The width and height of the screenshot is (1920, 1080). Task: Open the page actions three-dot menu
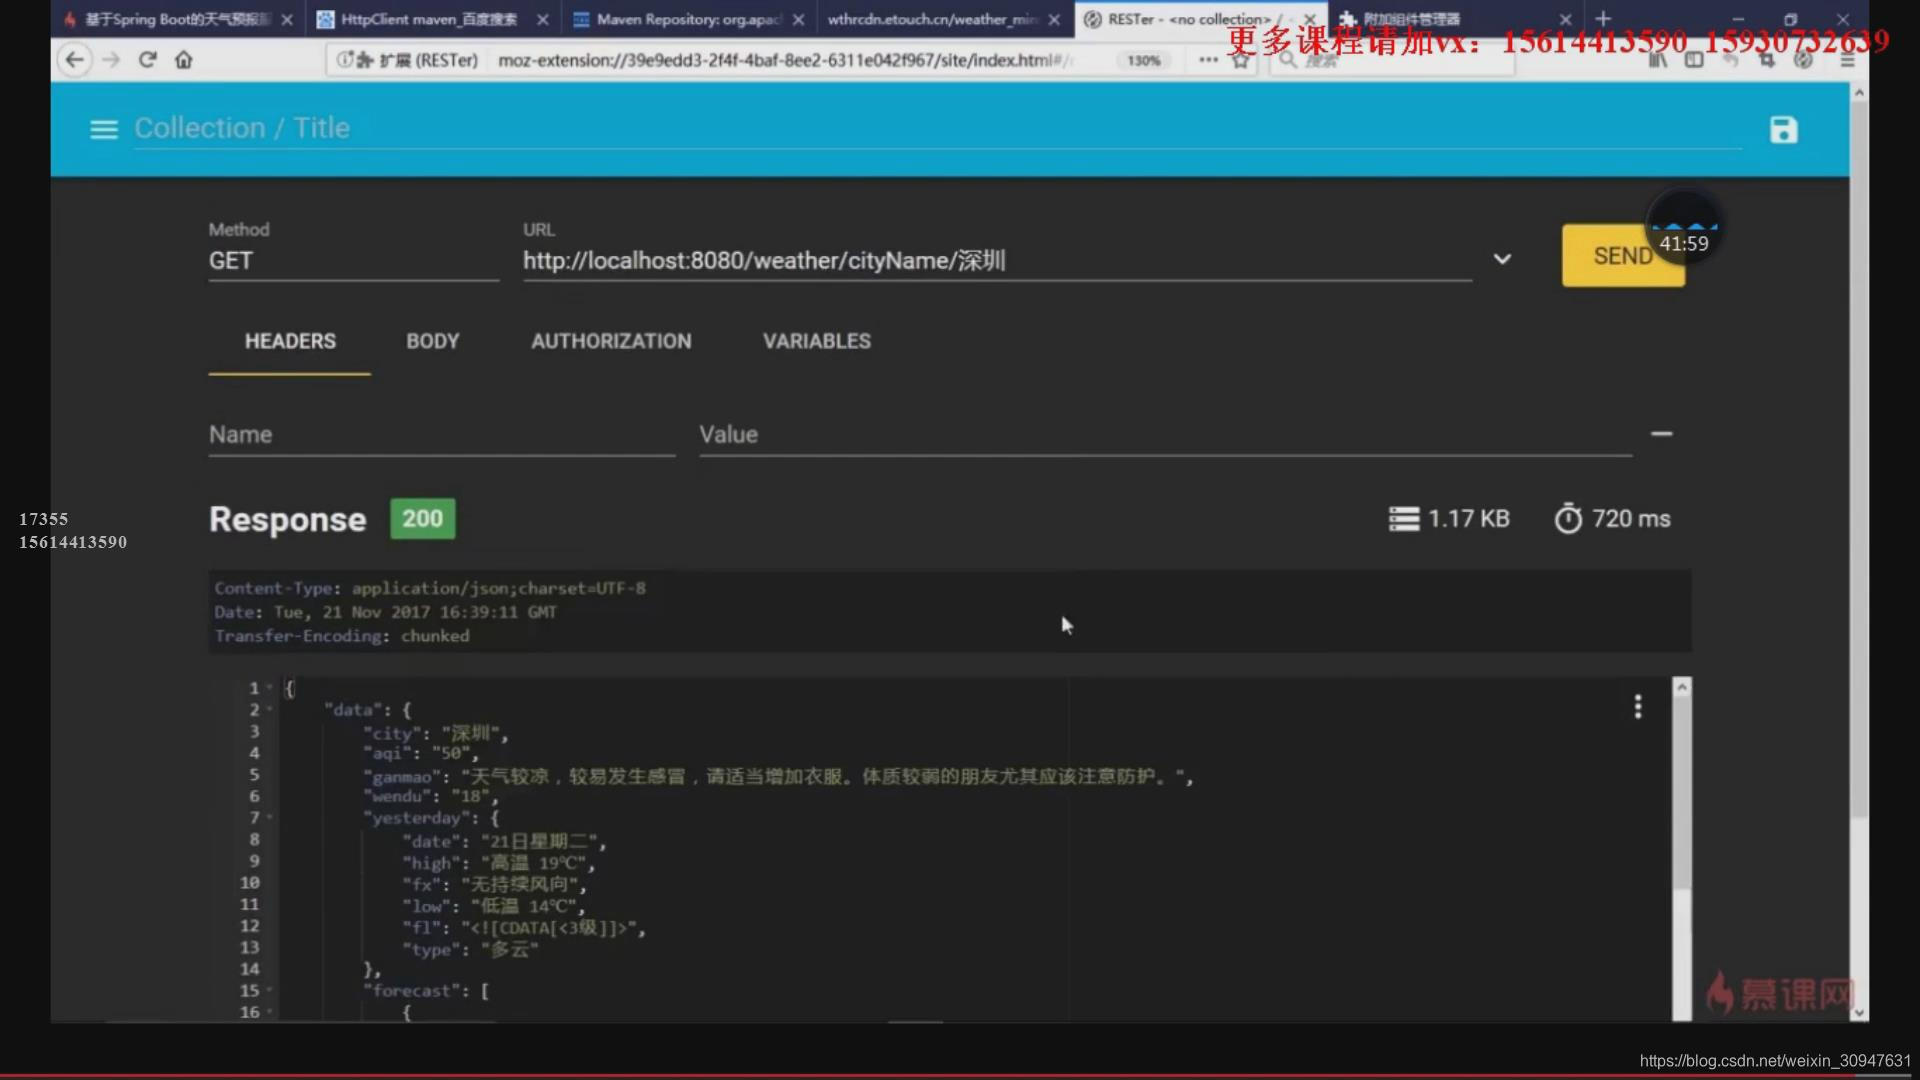point(1208,60)
